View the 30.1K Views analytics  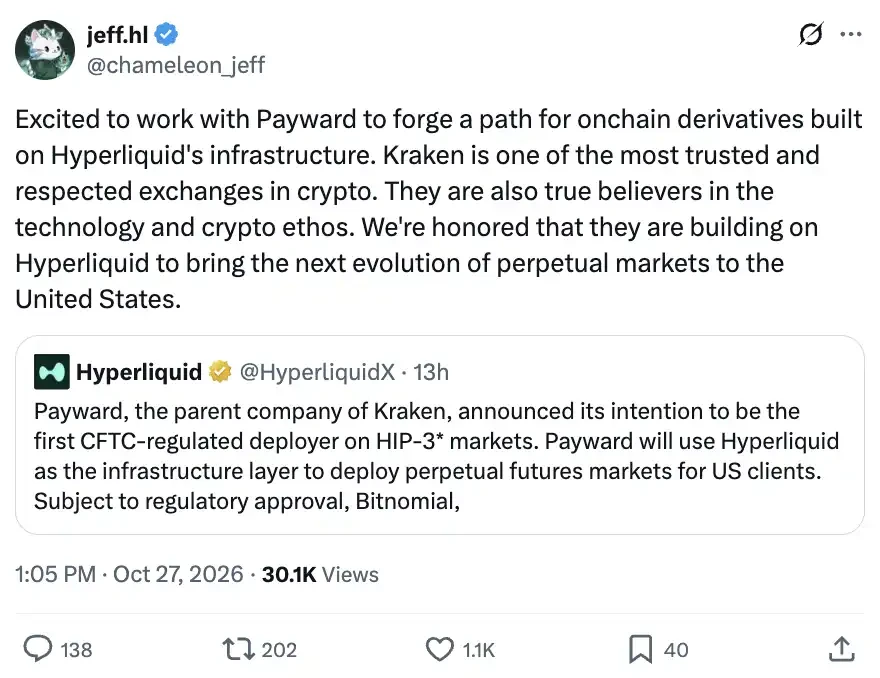pyautogui.click(x=320, y=574)
